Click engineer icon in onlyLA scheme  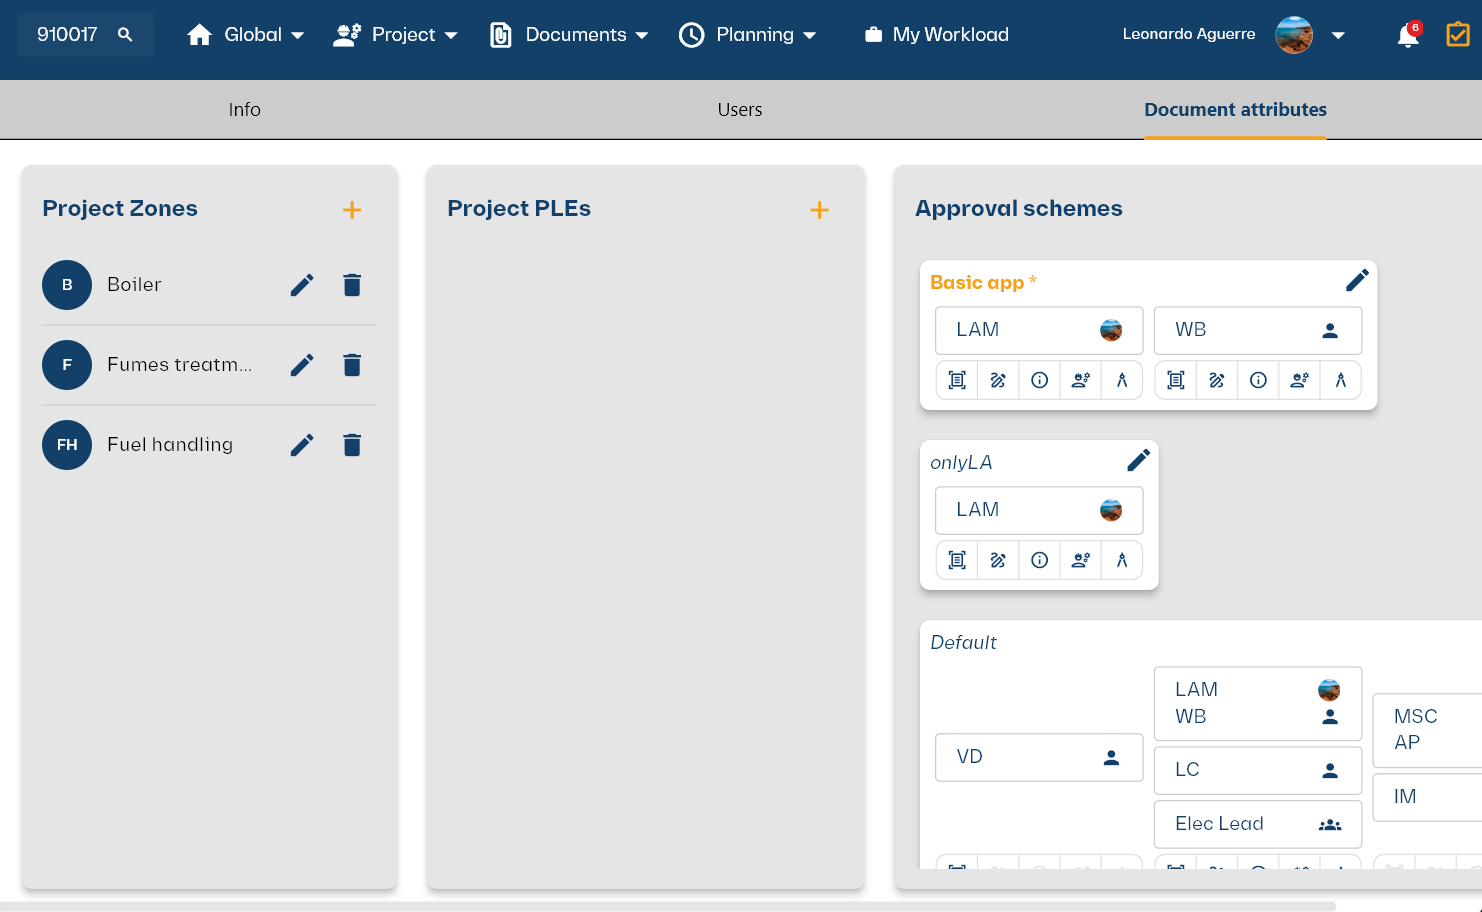pyautogui.click(x=1081, y=560)
